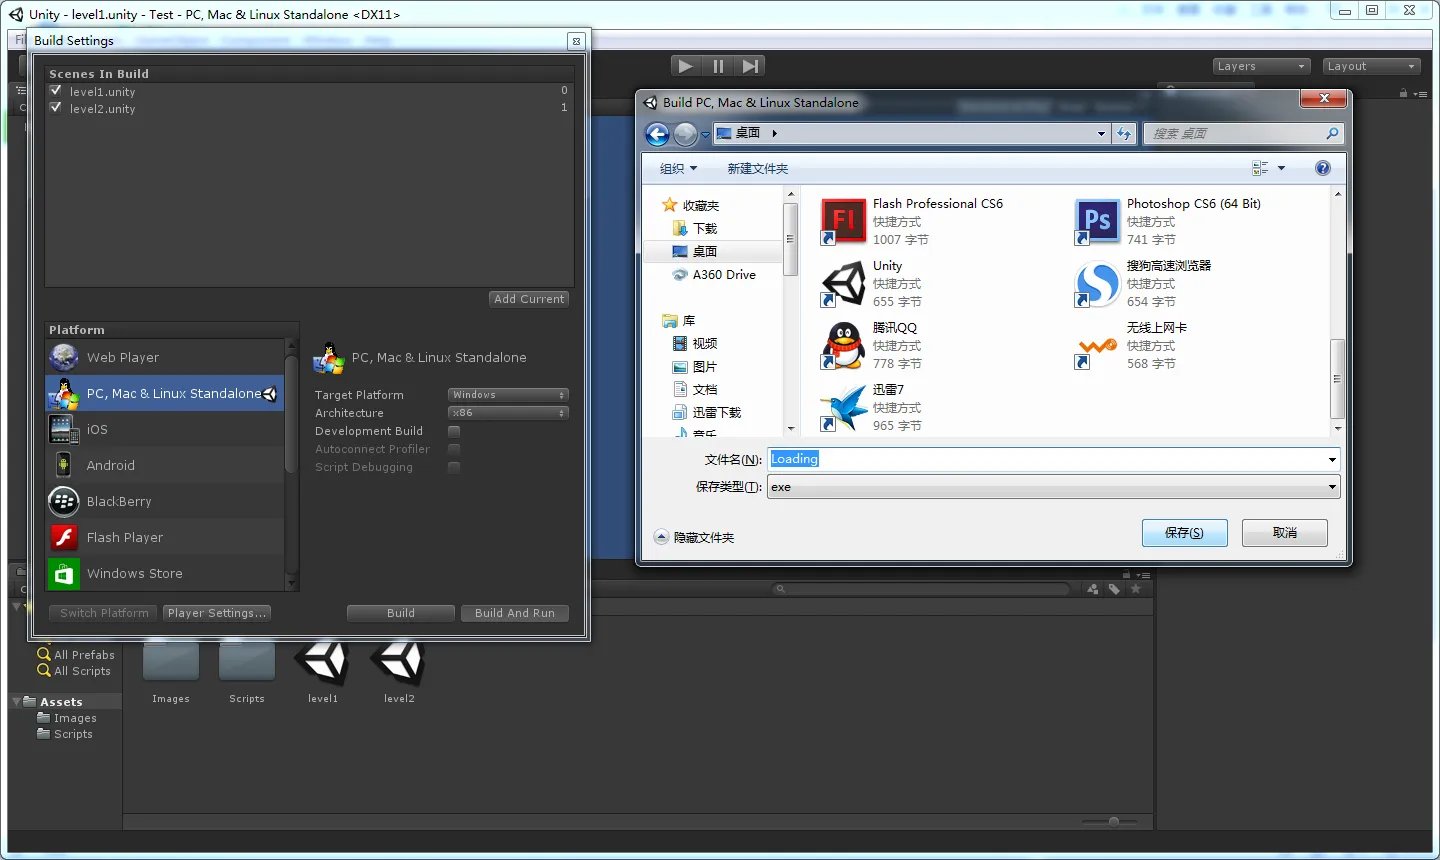Expand the Layers dropdown

pos(1260,66)
